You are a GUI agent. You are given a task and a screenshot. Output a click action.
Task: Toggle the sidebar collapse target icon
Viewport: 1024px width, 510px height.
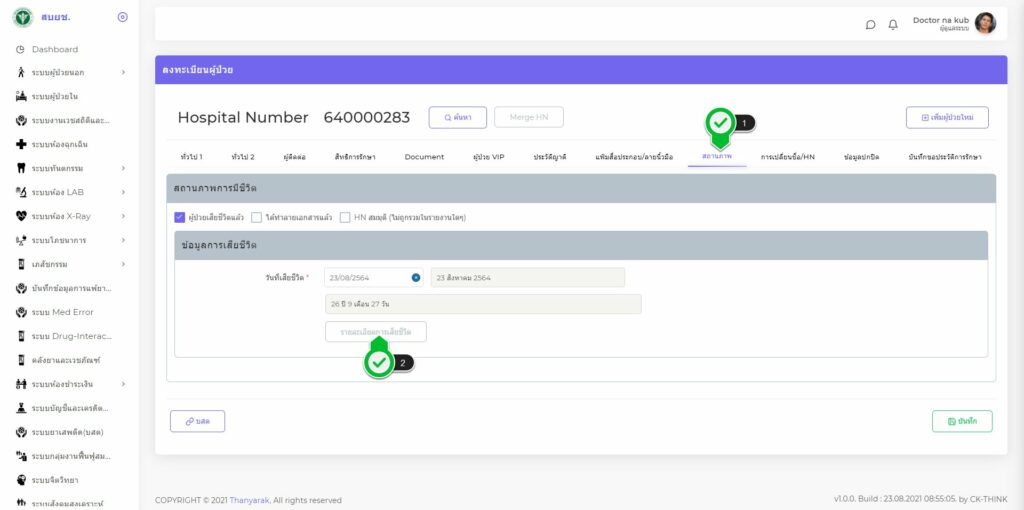(122, 17)
